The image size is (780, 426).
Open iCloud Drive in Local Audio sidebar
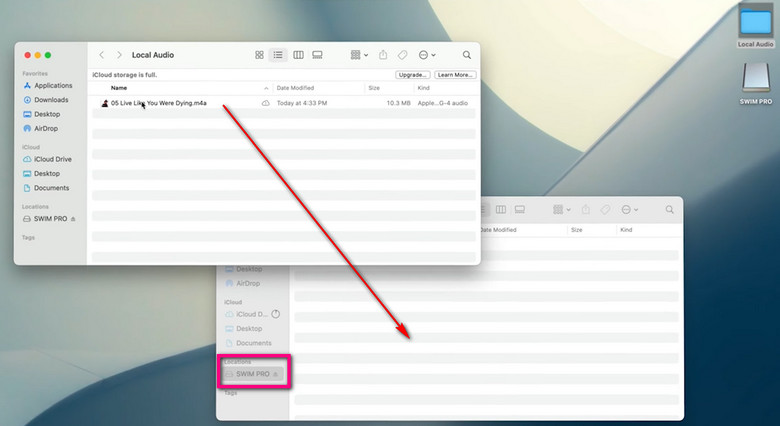point(48,159)
